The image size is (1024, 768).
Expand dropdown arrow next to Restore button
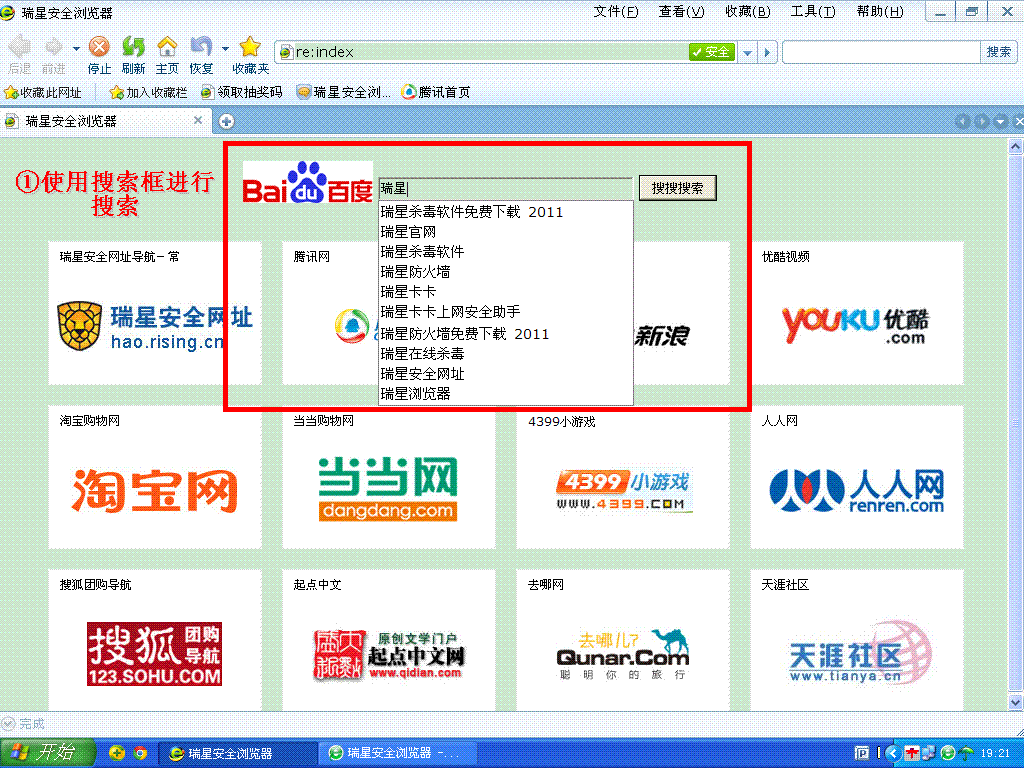click(225, 48)
